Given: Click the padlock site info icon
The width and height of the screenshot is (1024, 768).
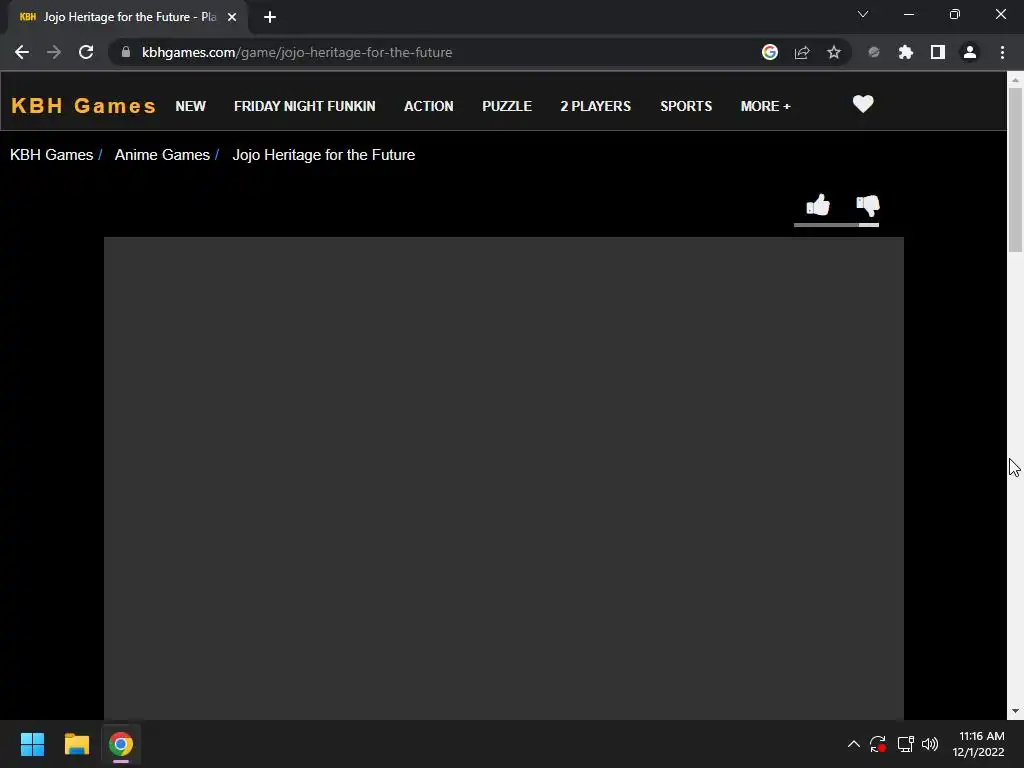Looking at the screenshot, I should (x=126, y=52).
